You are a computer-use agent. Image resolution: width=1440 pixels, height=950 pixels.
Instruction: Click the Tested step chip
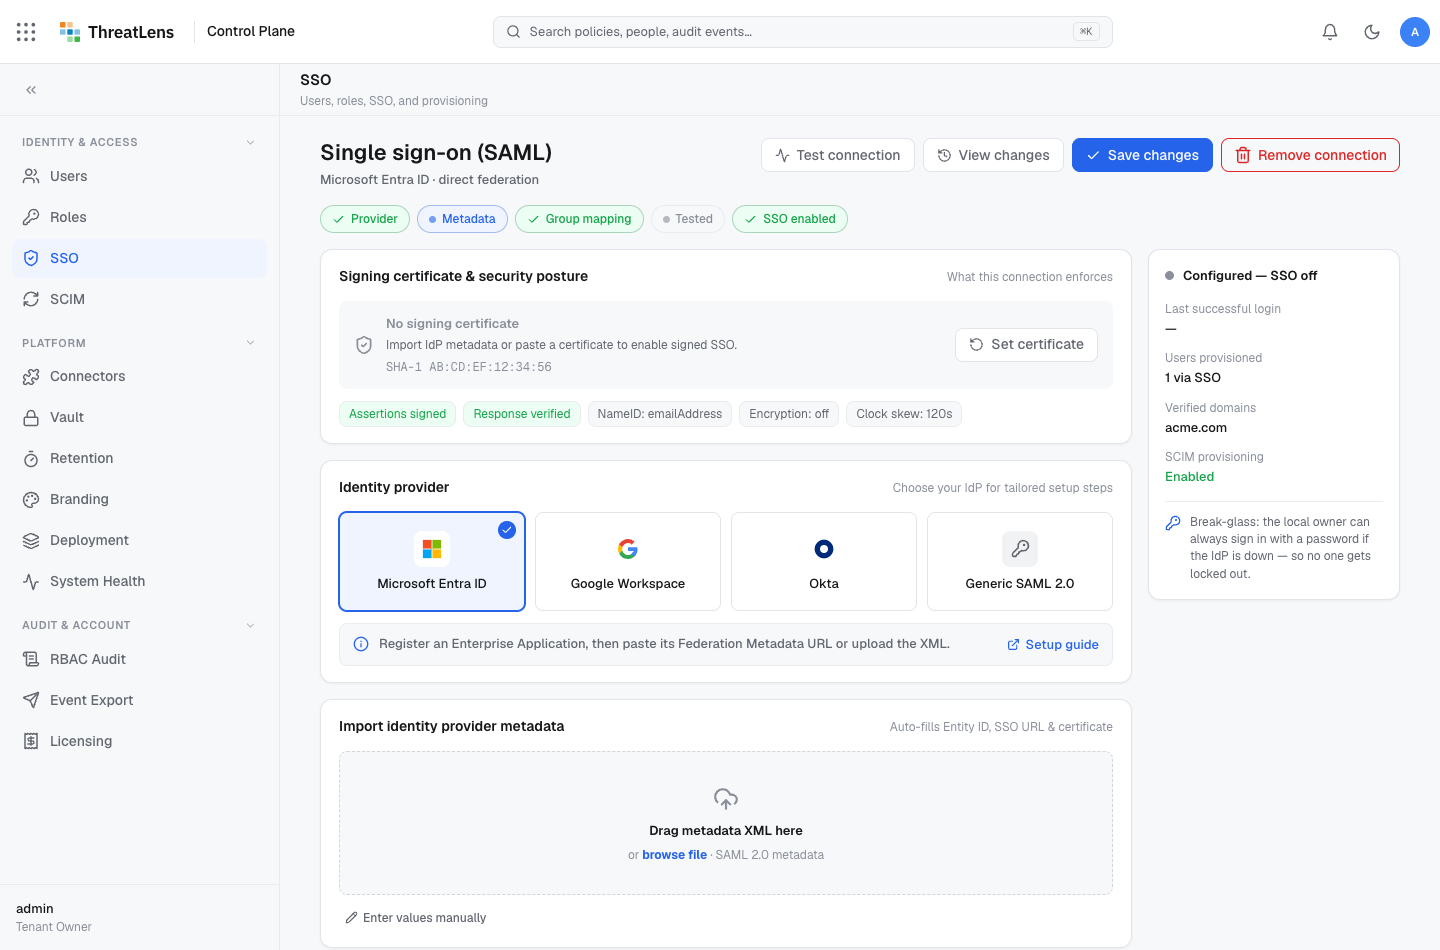[688, 219]
